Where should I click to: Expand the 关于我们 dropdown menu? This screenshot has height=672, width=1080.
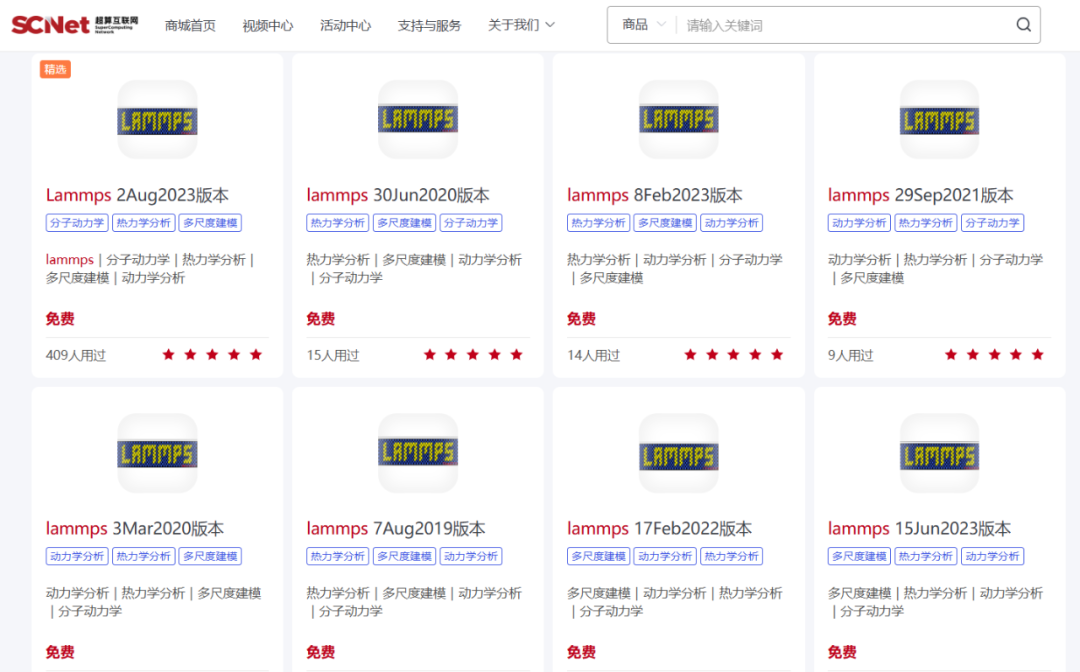point(521,25)
